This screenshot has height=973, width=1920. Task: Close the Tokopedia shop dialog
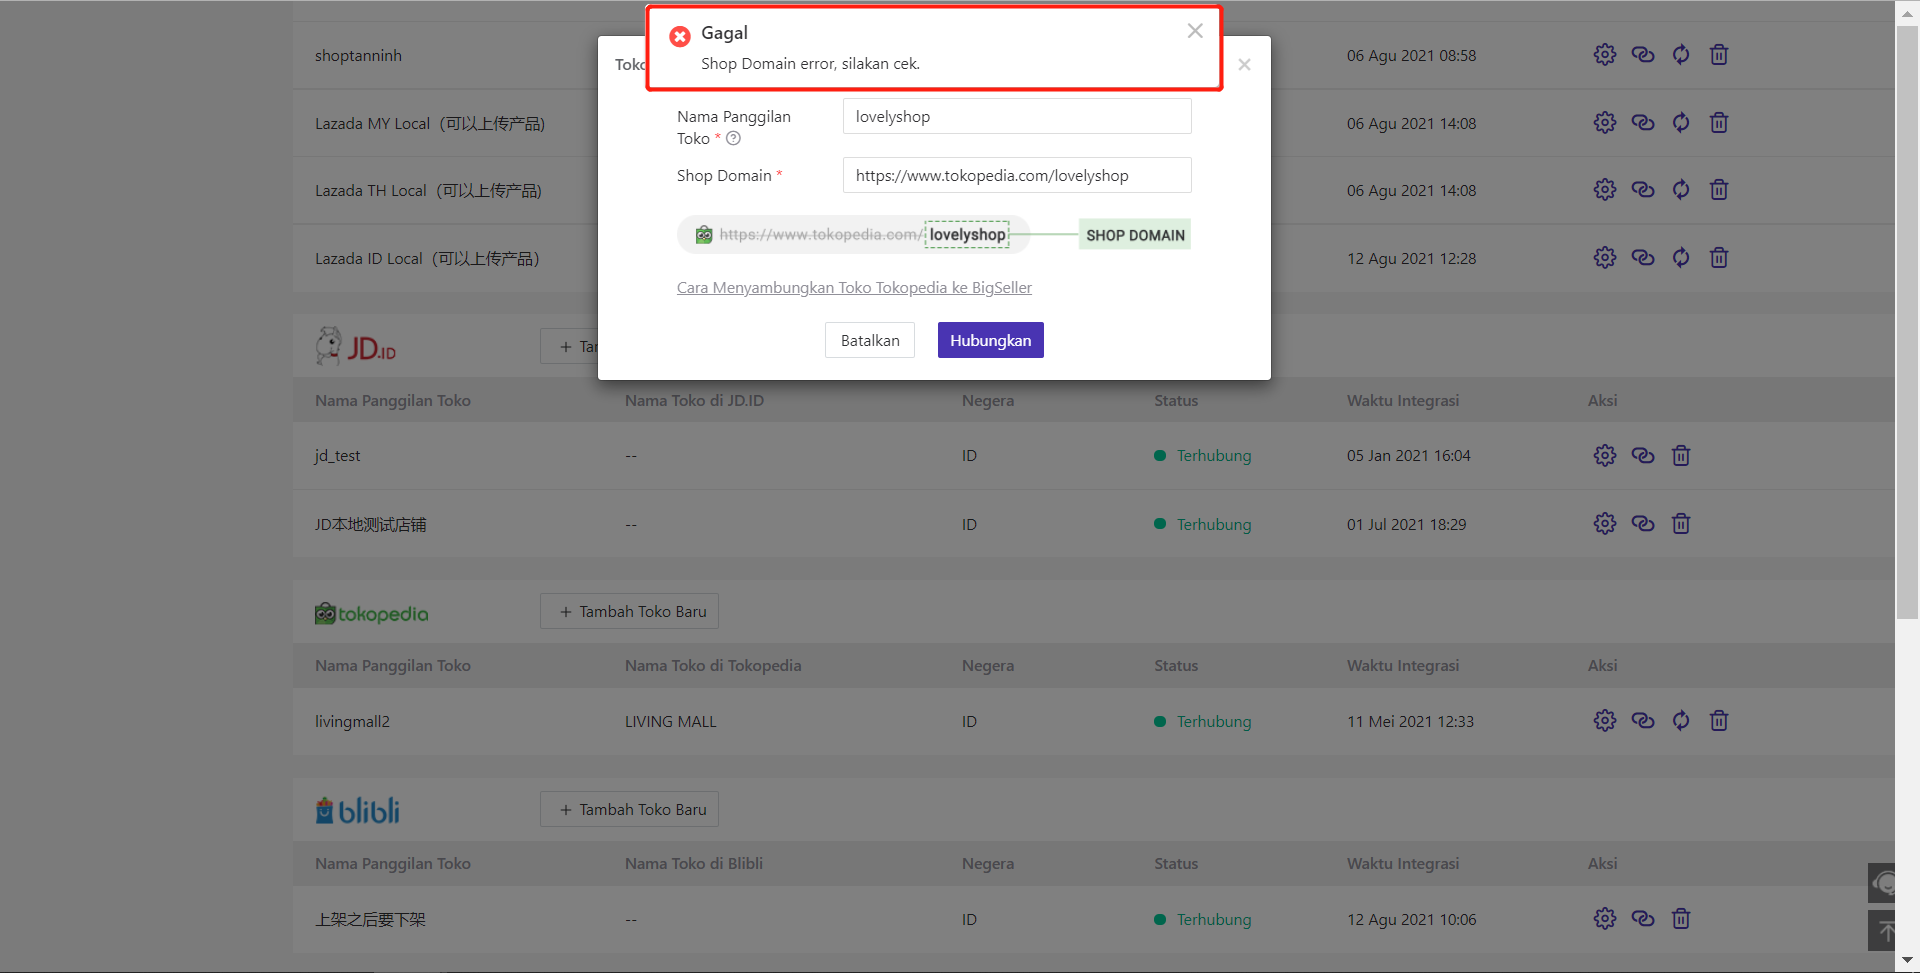[1244, 65]
